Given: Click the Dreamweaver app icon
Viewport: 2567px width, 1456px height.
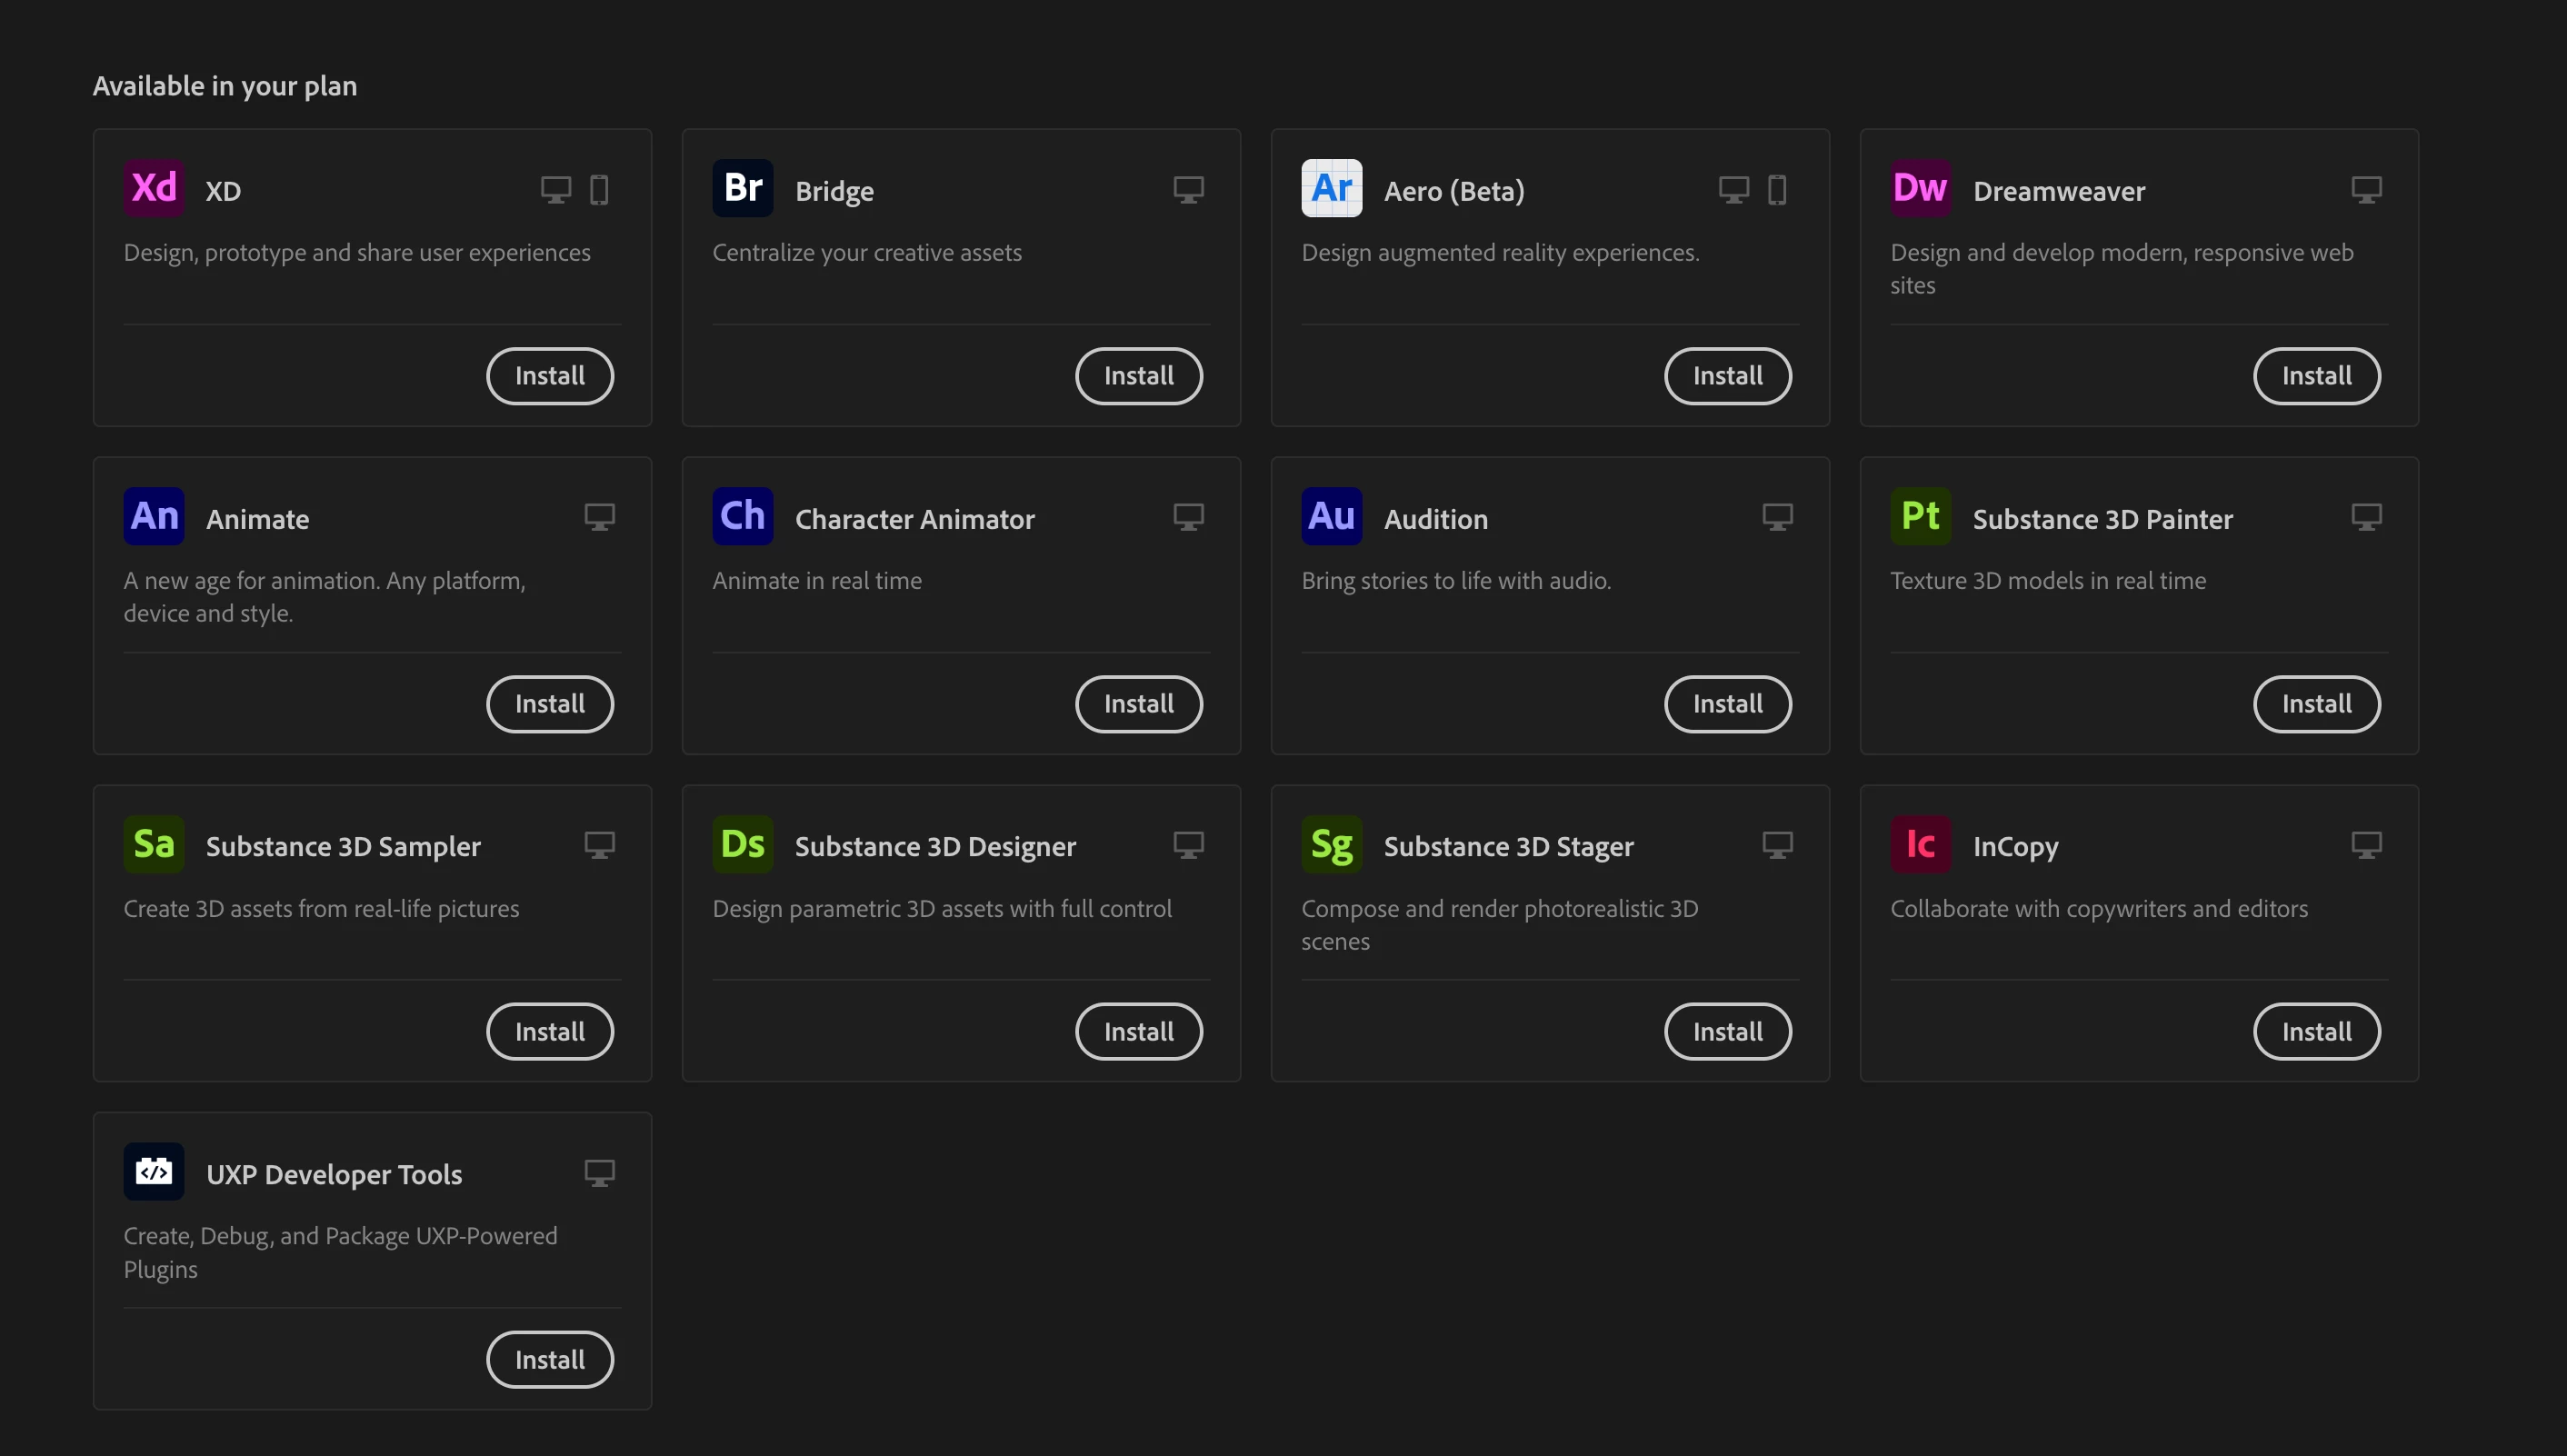Looking at the screenshot, I should [1920, 188].
